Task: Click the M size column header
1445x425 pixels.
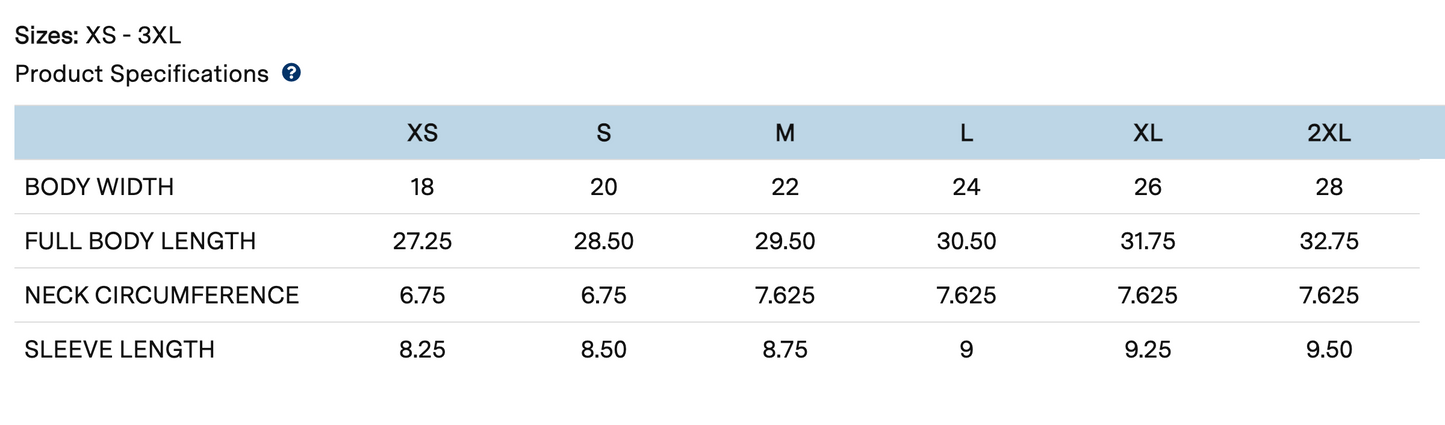Action: (x=785, y=133)
